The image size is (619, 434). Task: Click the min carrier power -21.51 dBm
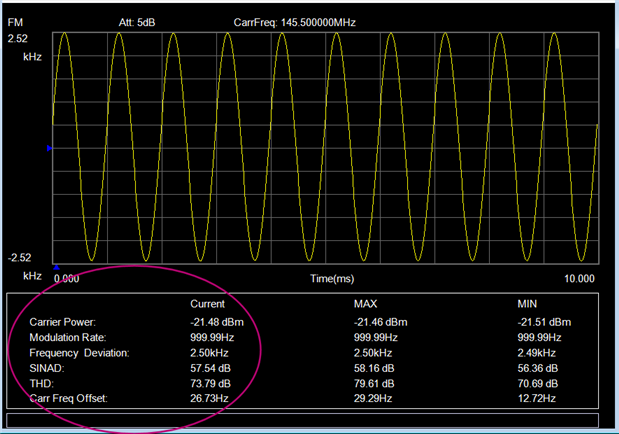544,322
